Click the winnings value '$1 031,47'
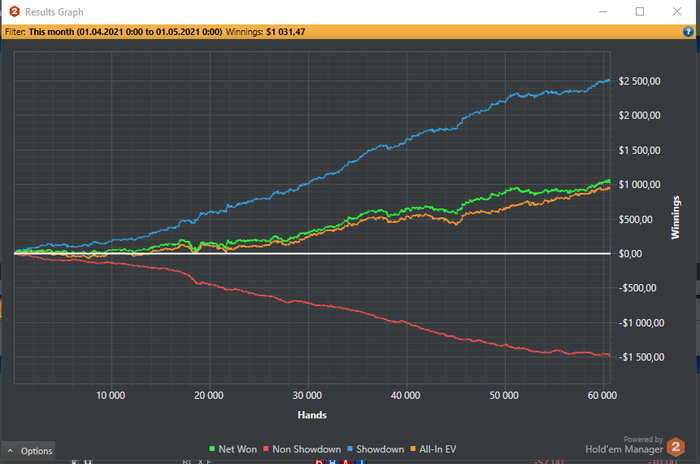The width and height of the screenshot is (700, 464). [286, 32]
